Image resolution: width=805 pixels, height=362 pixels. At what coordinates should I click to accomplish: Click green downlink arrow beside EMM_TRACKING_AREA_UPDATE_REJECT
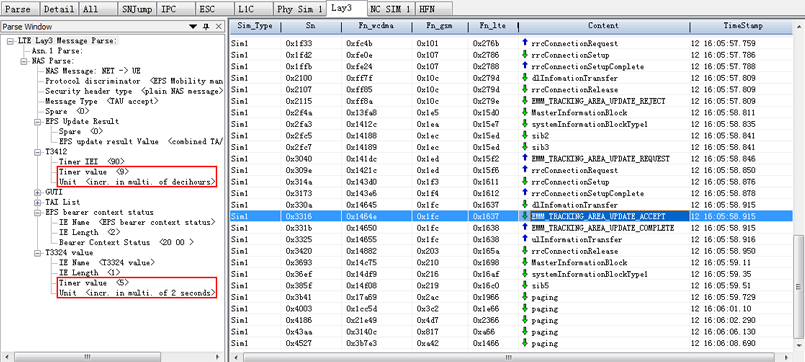(x=524, y=101)
